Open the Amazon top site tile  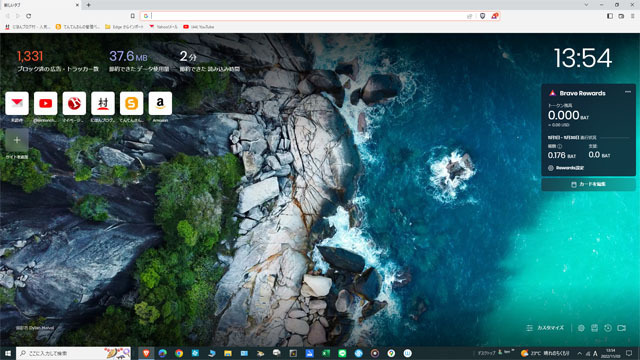[160, 103]
